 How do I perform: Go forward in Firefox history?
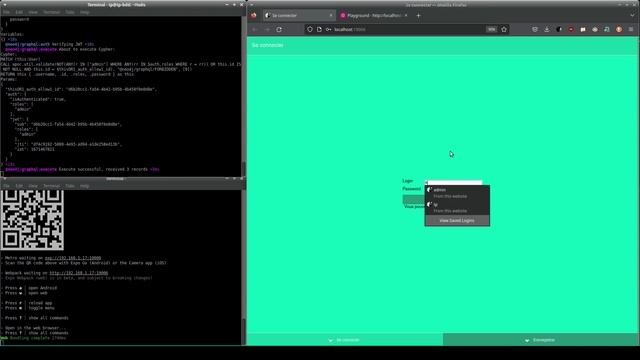click(267, 29)
